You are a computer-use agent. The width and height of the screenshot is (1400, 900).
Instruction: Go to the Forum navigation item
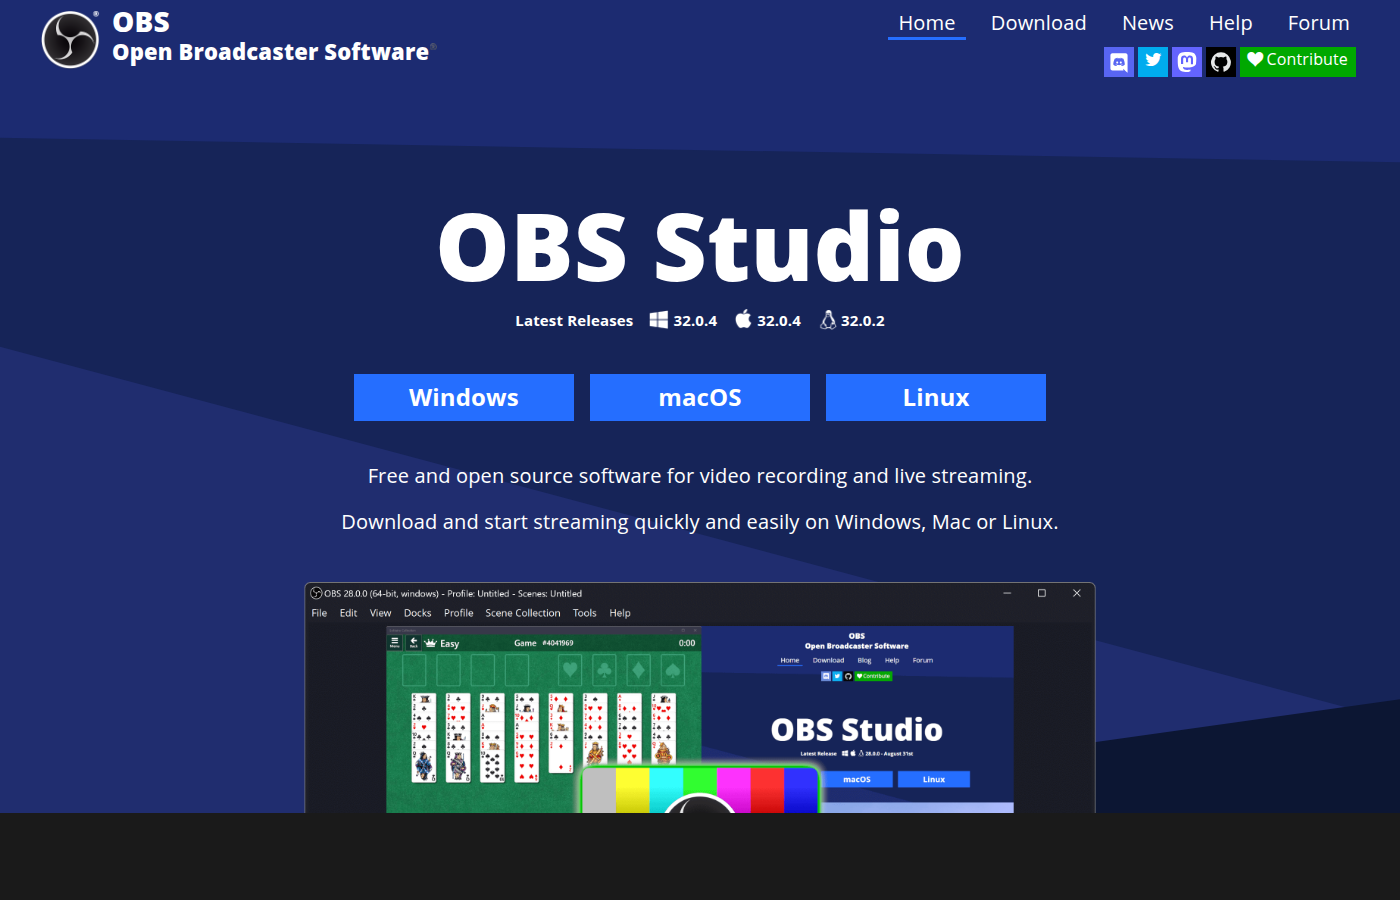pyautogui.click(x=1318, y=22)
